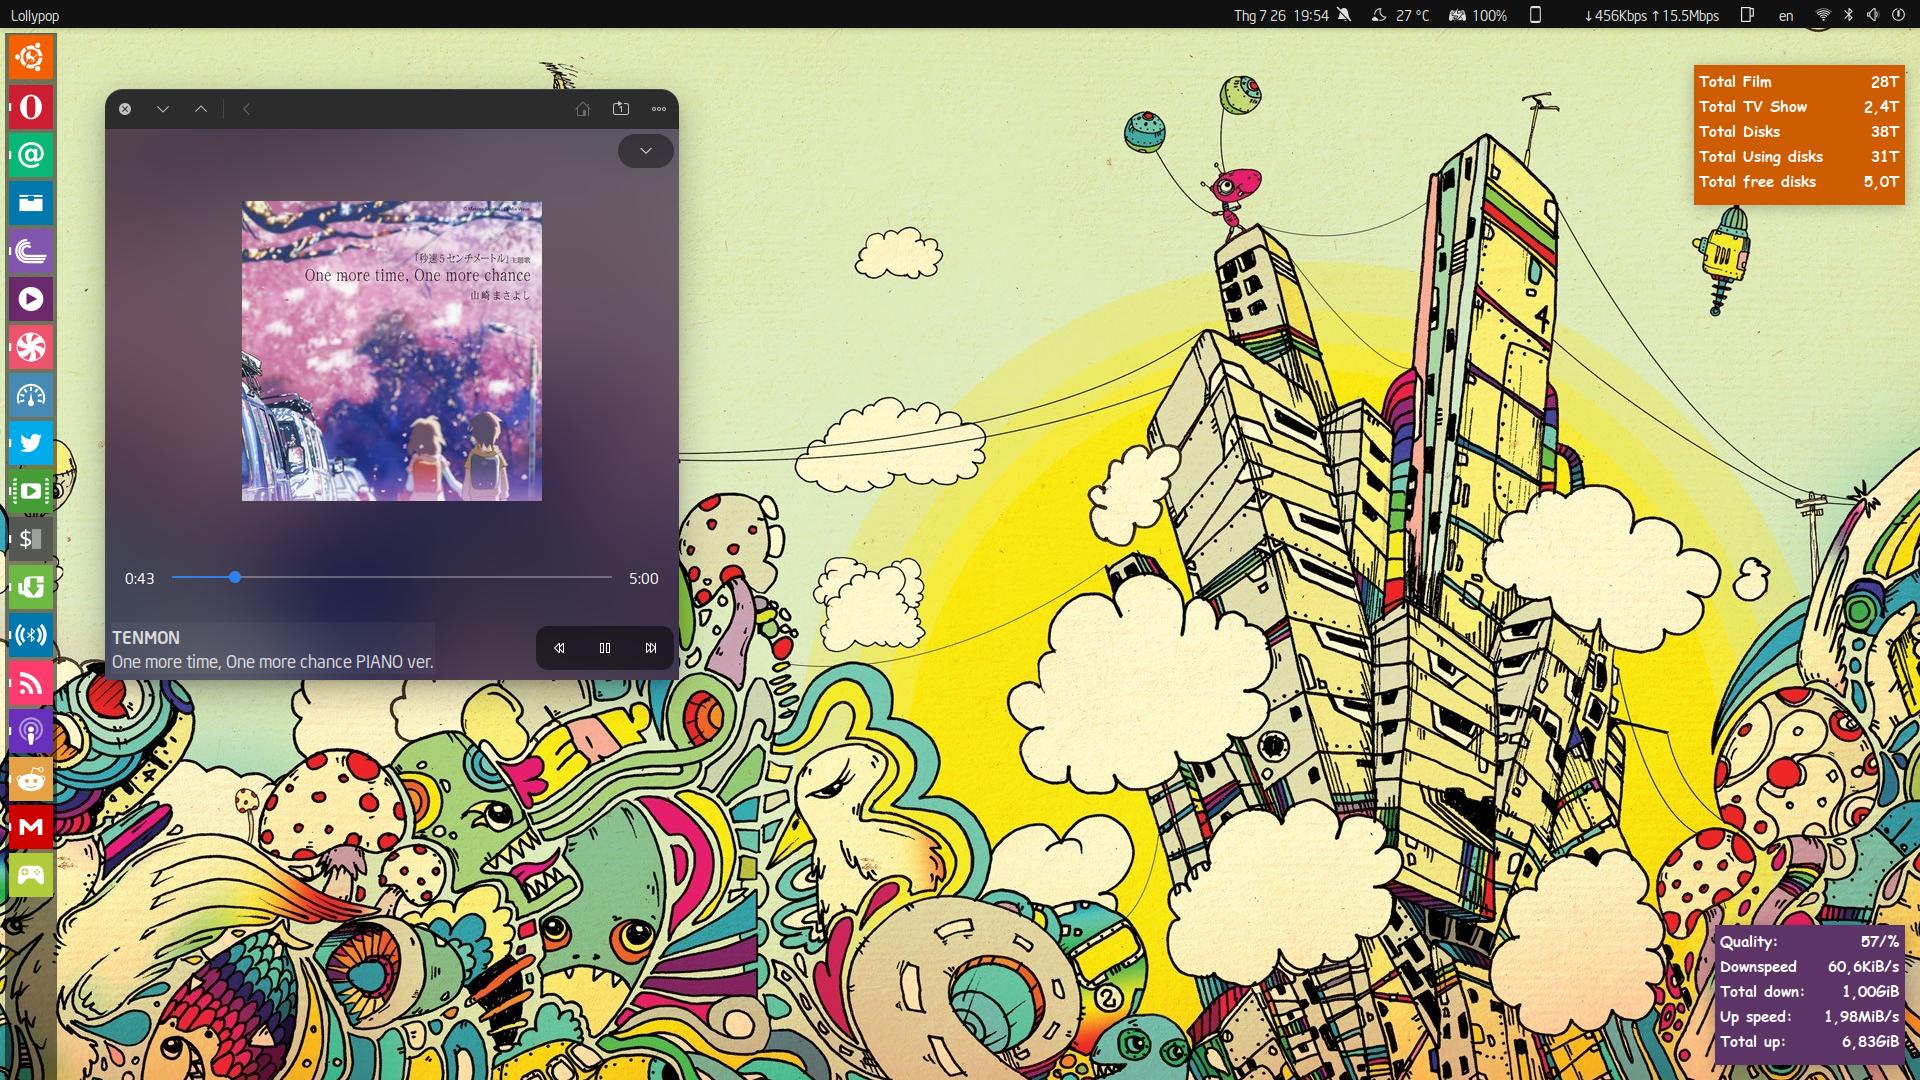The height and width of the screenshot is (1080, 1920).
Task: Pause the current song in Lollypop
Action: click(x=605, y=648)
